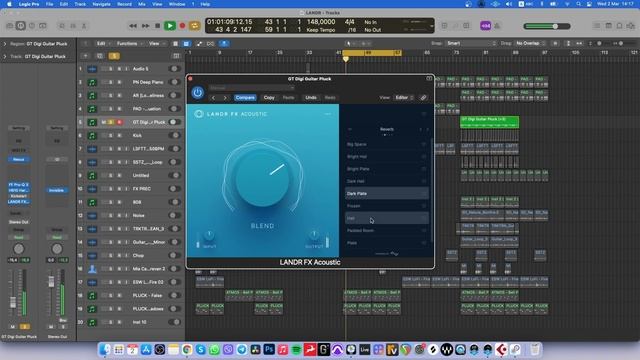Toggle on/off switch for GT Digi Pluck track
640x360 pixels.
tap(174, 122)
